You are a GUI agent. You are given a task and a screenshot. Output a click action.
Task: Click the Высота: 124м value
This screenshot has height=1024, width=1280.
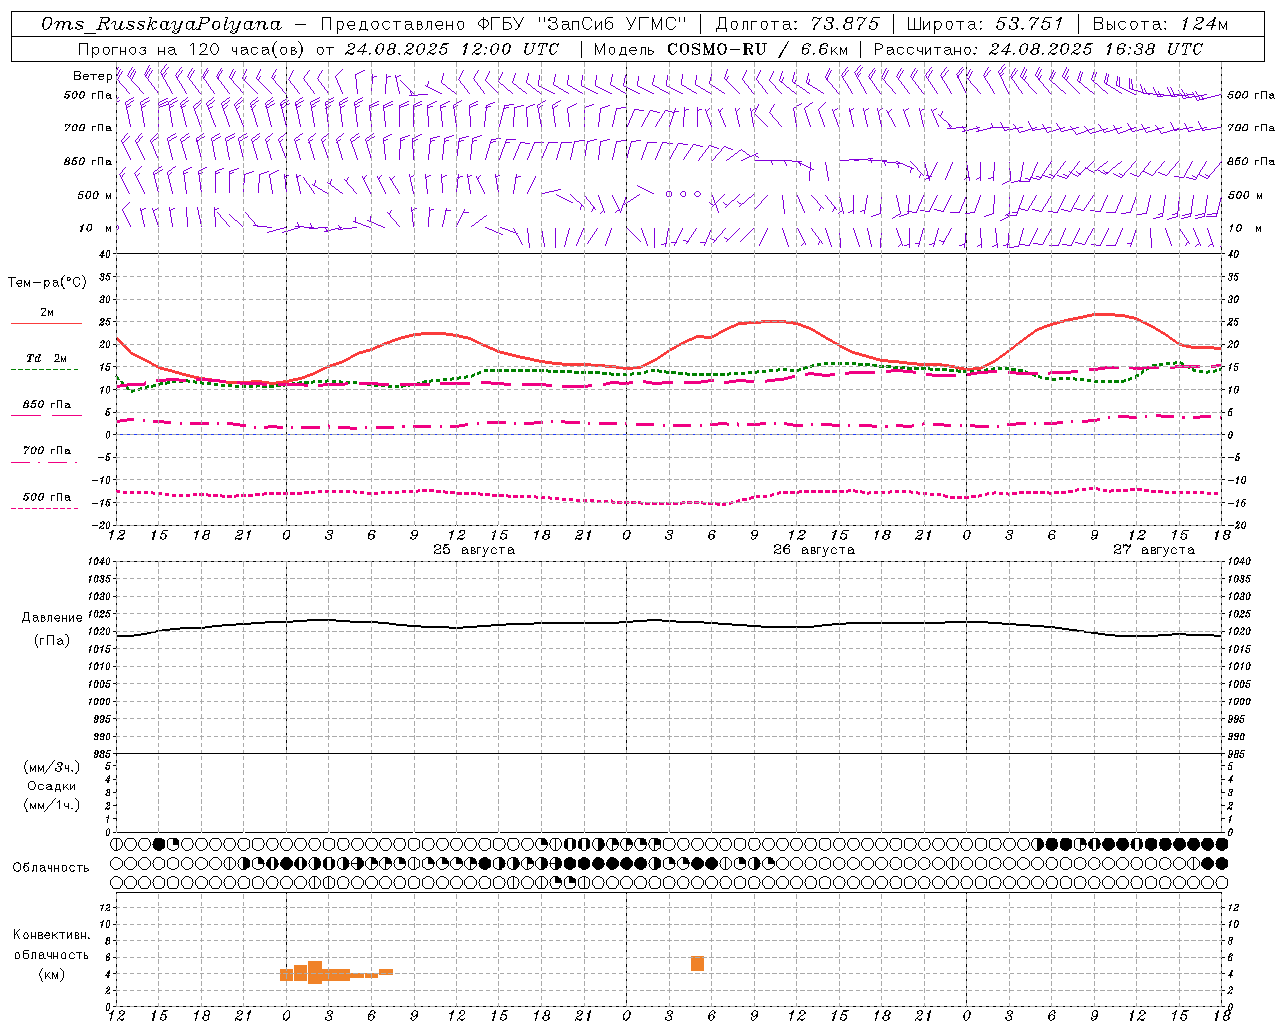(x=1160, y=24)
